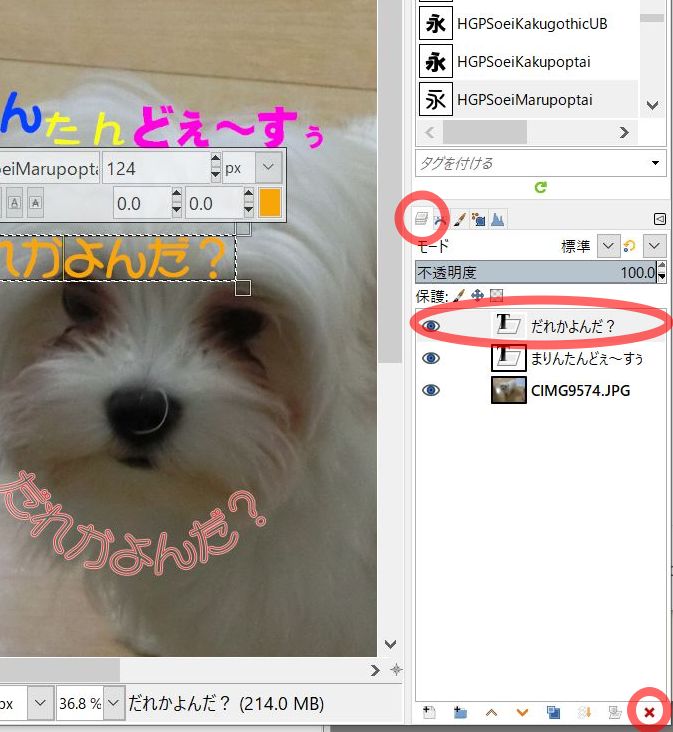Adjust the 不透明度 opacity slider
The width and height of the screenshot is (673, 732).
[x=536, y=272]
